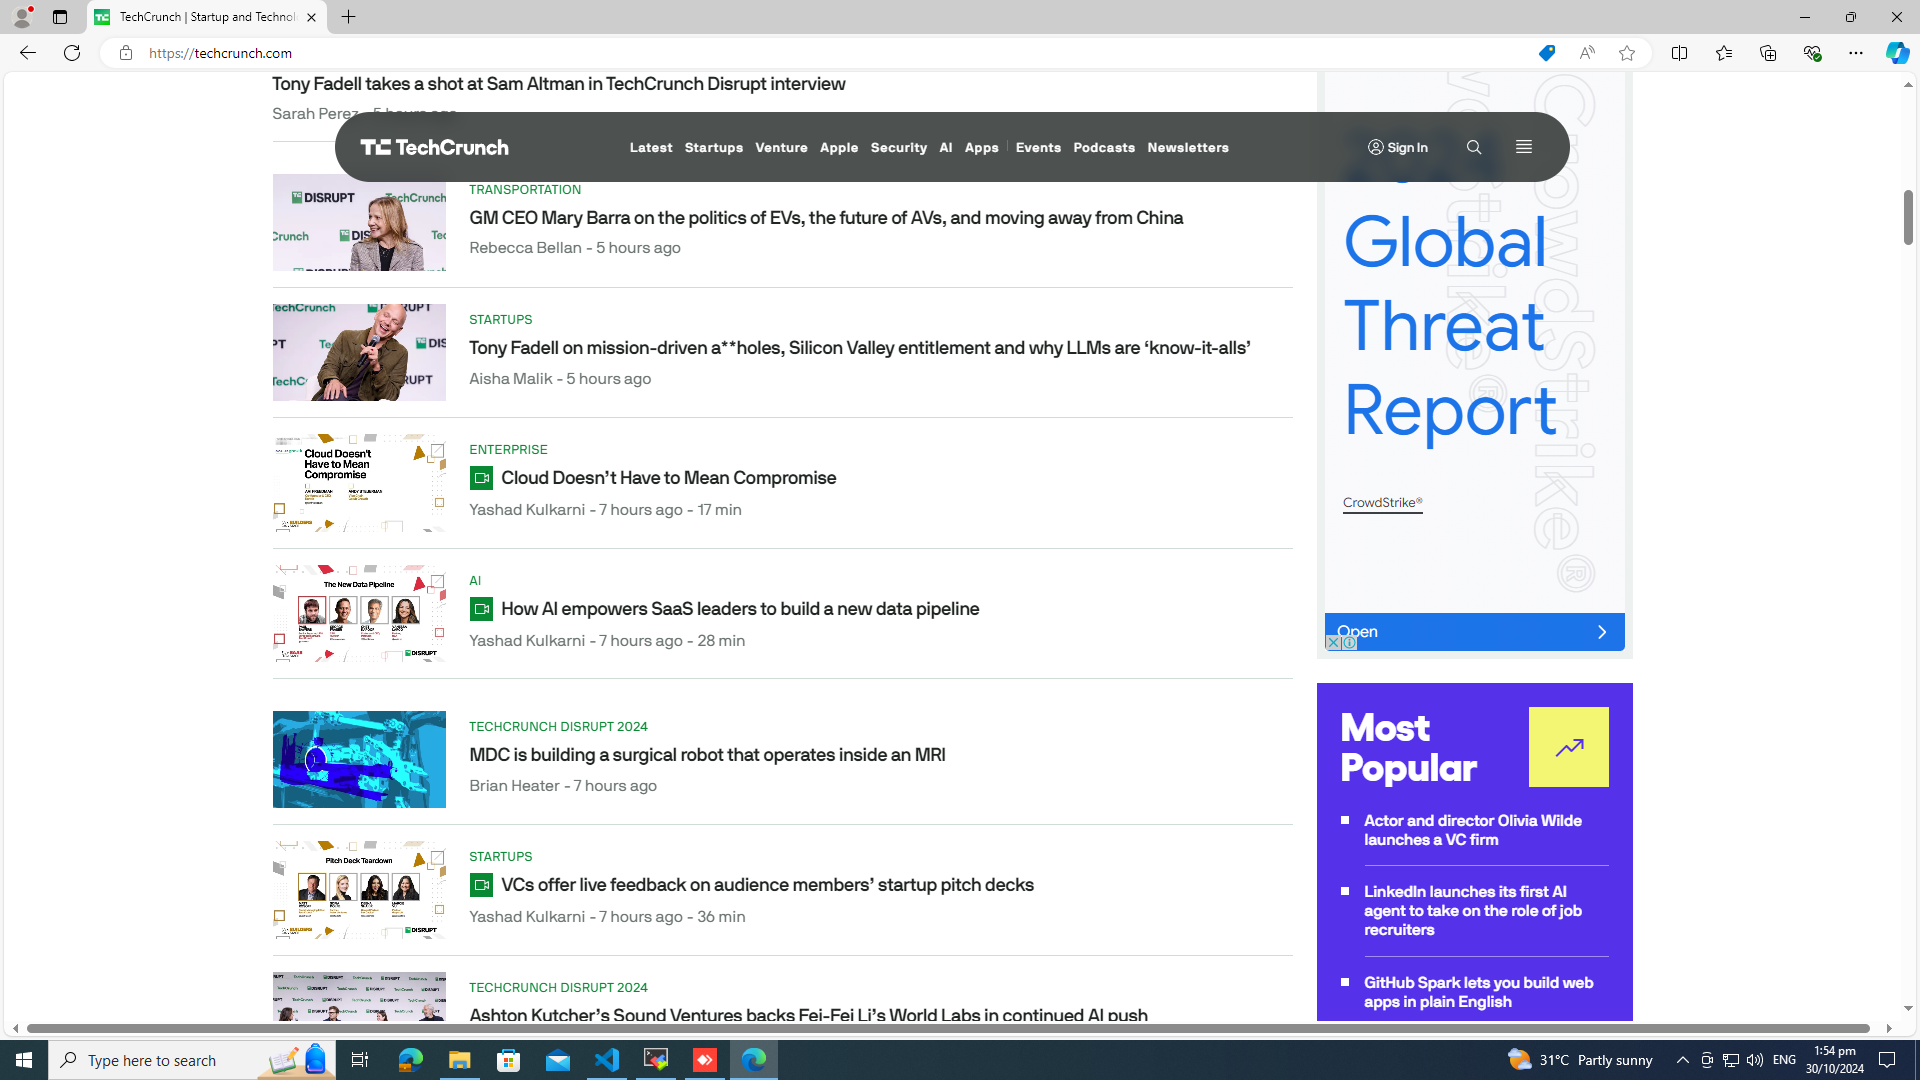Open Visual Studio Code from taskbar
1920x1080 pixels.
[x=607, y=1060]
